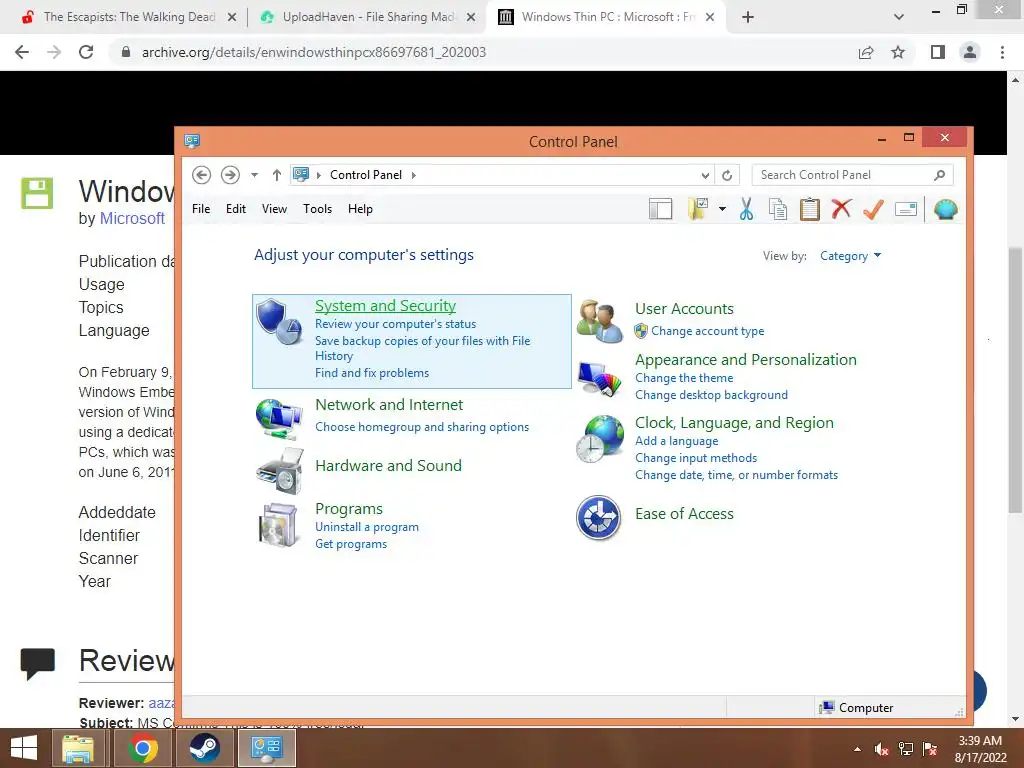
Task: Click Change account type
Action: click(x=707, y=331)
